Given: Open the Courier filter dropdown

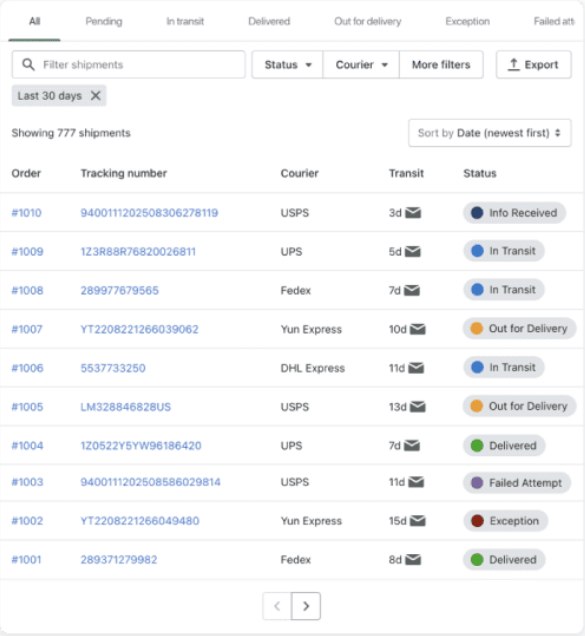Looking at the screenshot, I should [x=361, y=64].
